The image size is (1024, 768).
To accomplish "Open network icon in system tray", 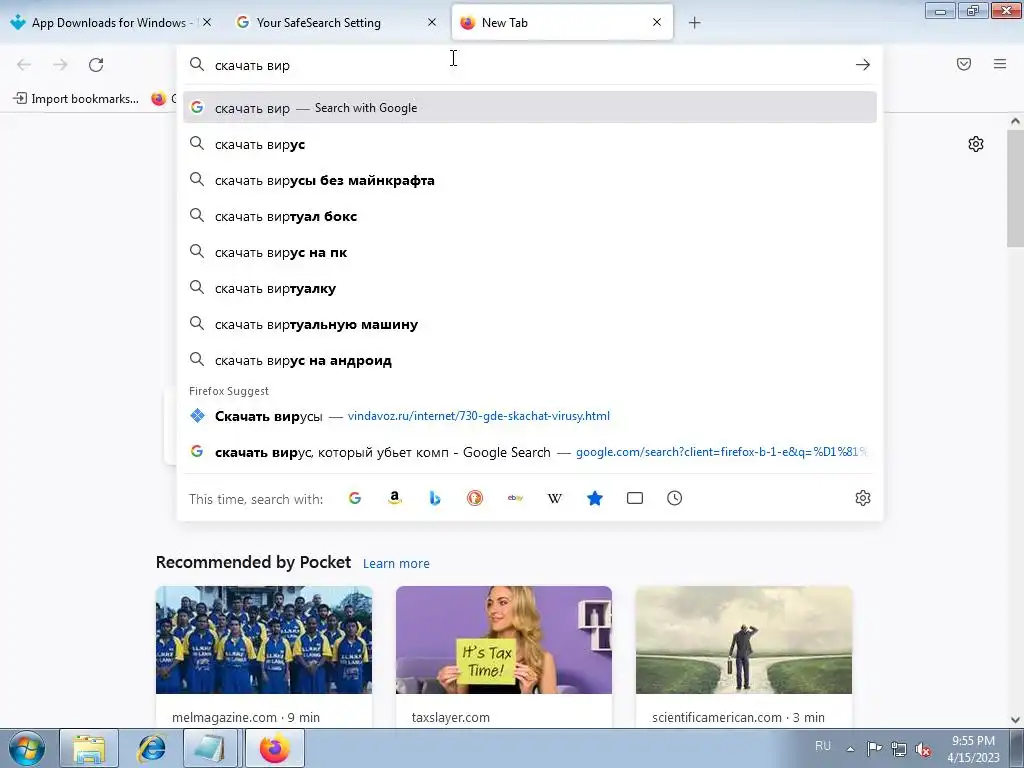I will tap(899, 749).
